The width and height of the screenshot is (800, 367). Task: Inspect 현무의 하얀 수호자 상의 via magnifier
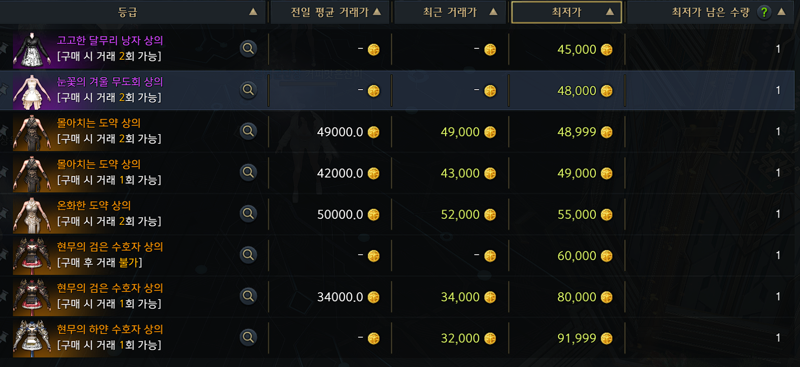(248, 337)
